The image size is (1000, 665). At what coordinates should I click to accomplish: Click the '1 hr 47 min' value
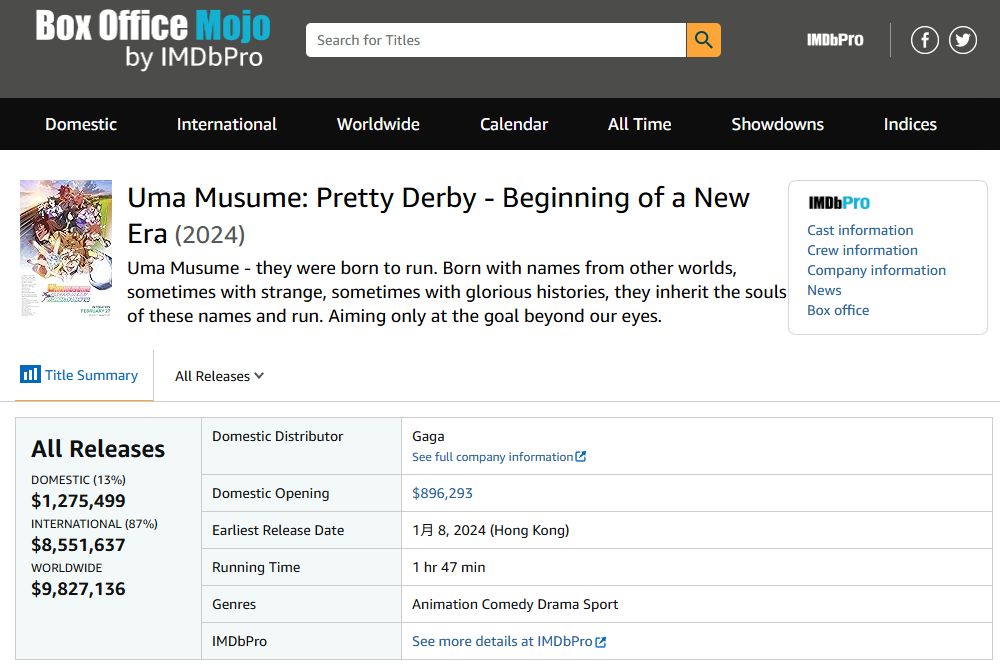[448, 567]
